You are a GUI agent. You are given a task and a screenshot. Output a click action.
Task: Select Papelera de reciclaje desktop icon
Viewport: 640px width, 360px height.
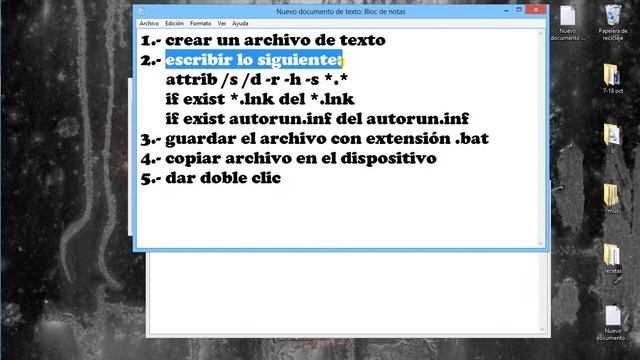click(x=613, y=22)
